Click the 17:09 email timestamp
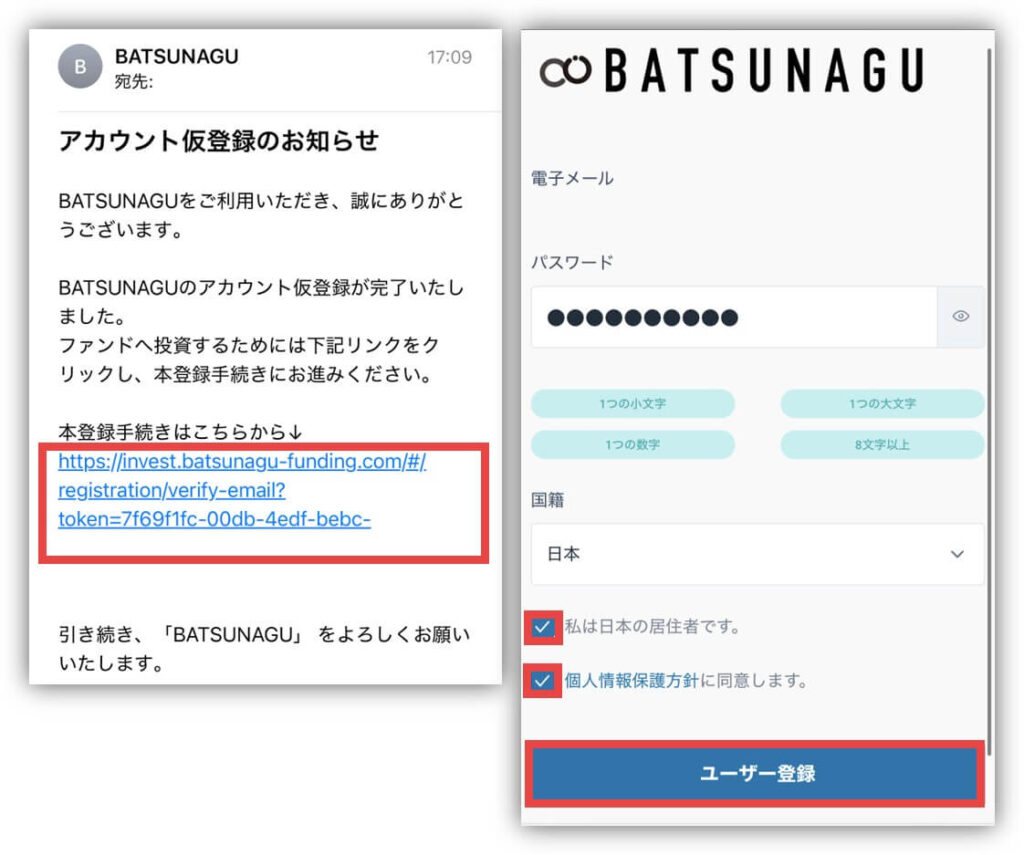 (x=449, y=57)
